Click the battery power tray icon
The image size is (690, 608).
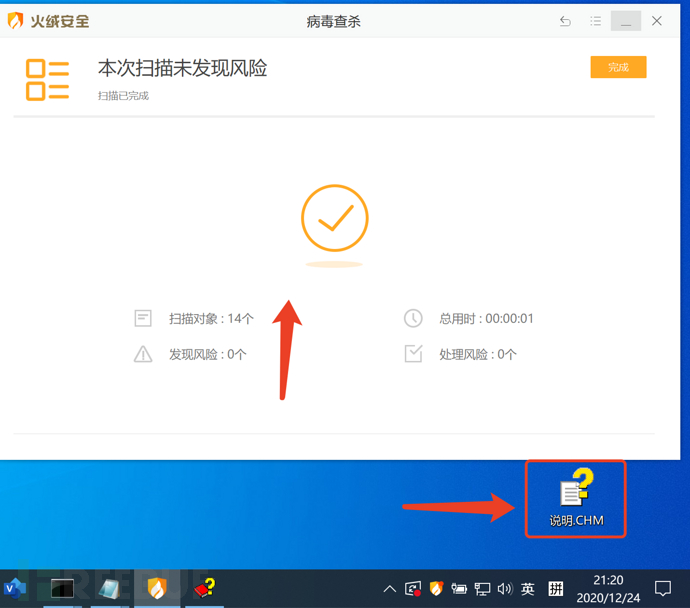[459, 589]
